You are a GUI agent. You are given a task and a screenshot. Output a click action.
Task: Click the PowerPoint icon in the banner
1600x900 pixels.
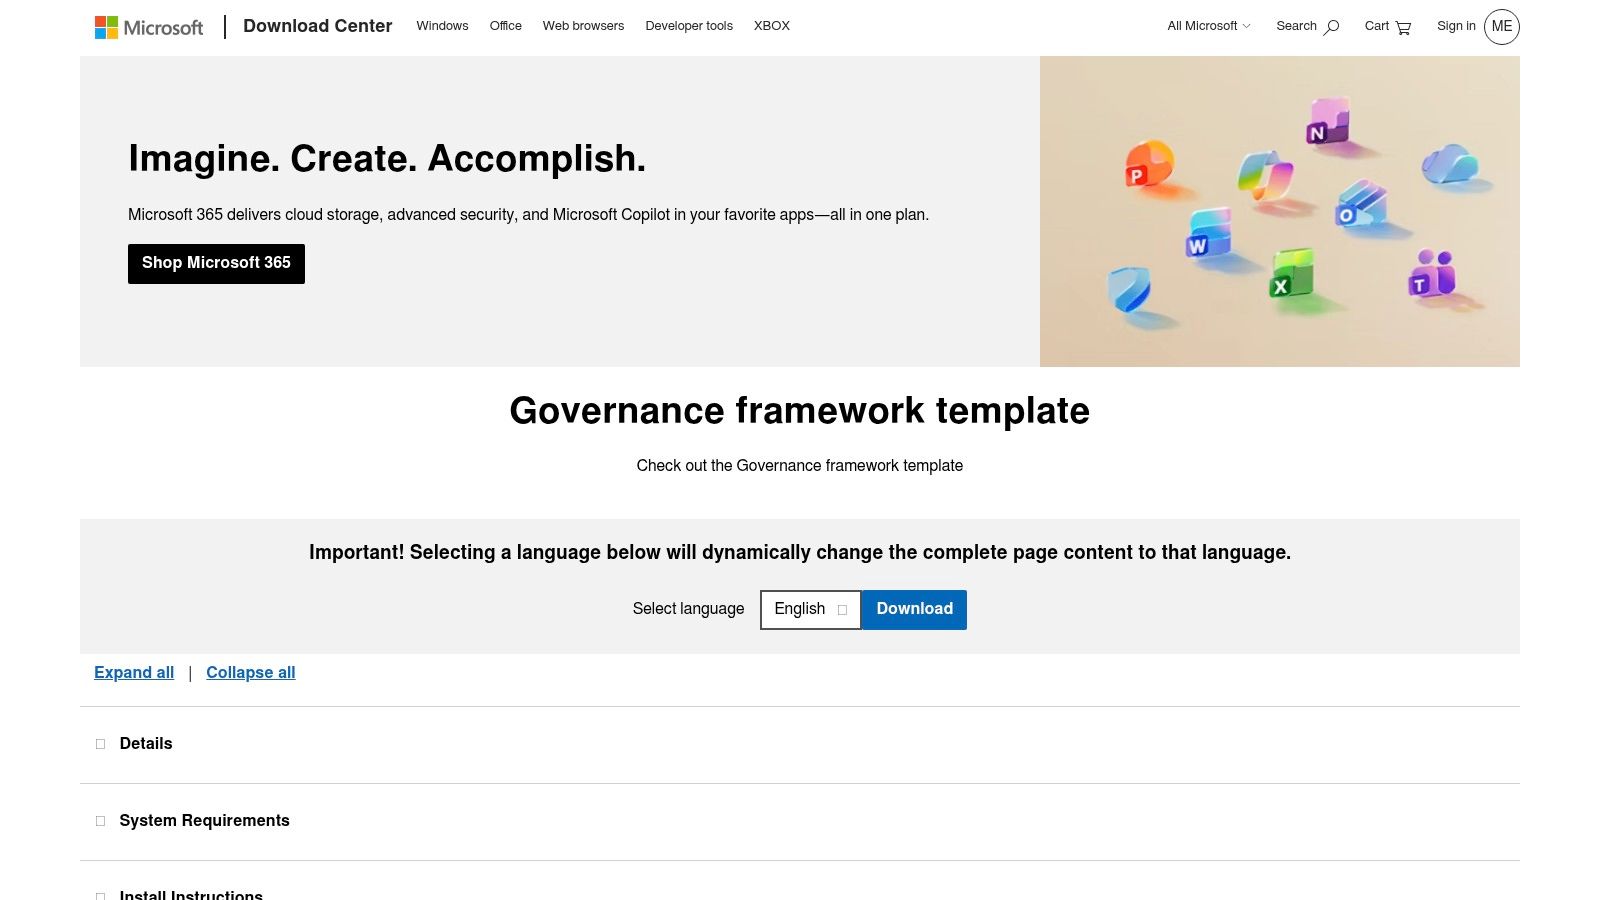click(1148, 165)
